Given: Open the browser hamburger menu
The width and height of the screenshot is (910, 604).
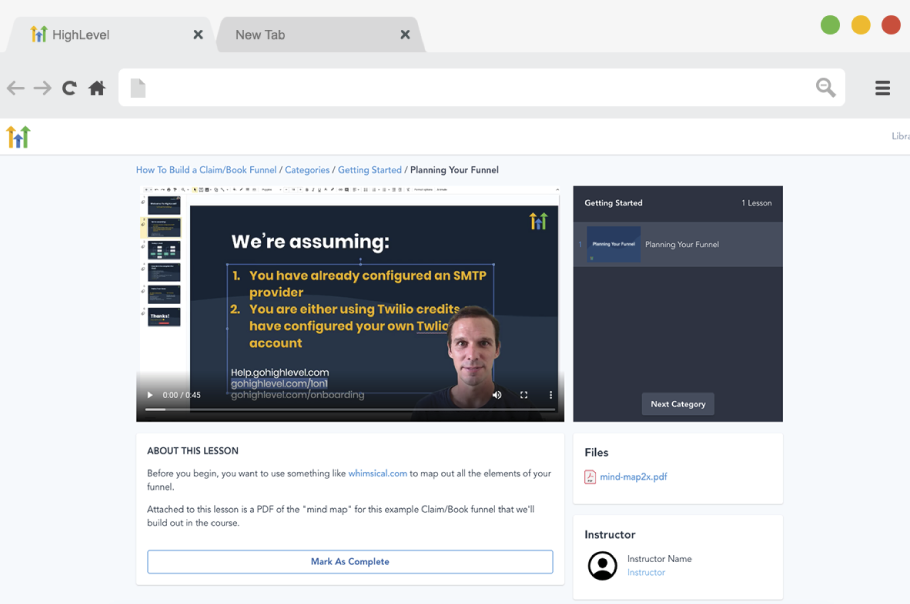Looking at the screenshot, I should (x=883, y=88).
